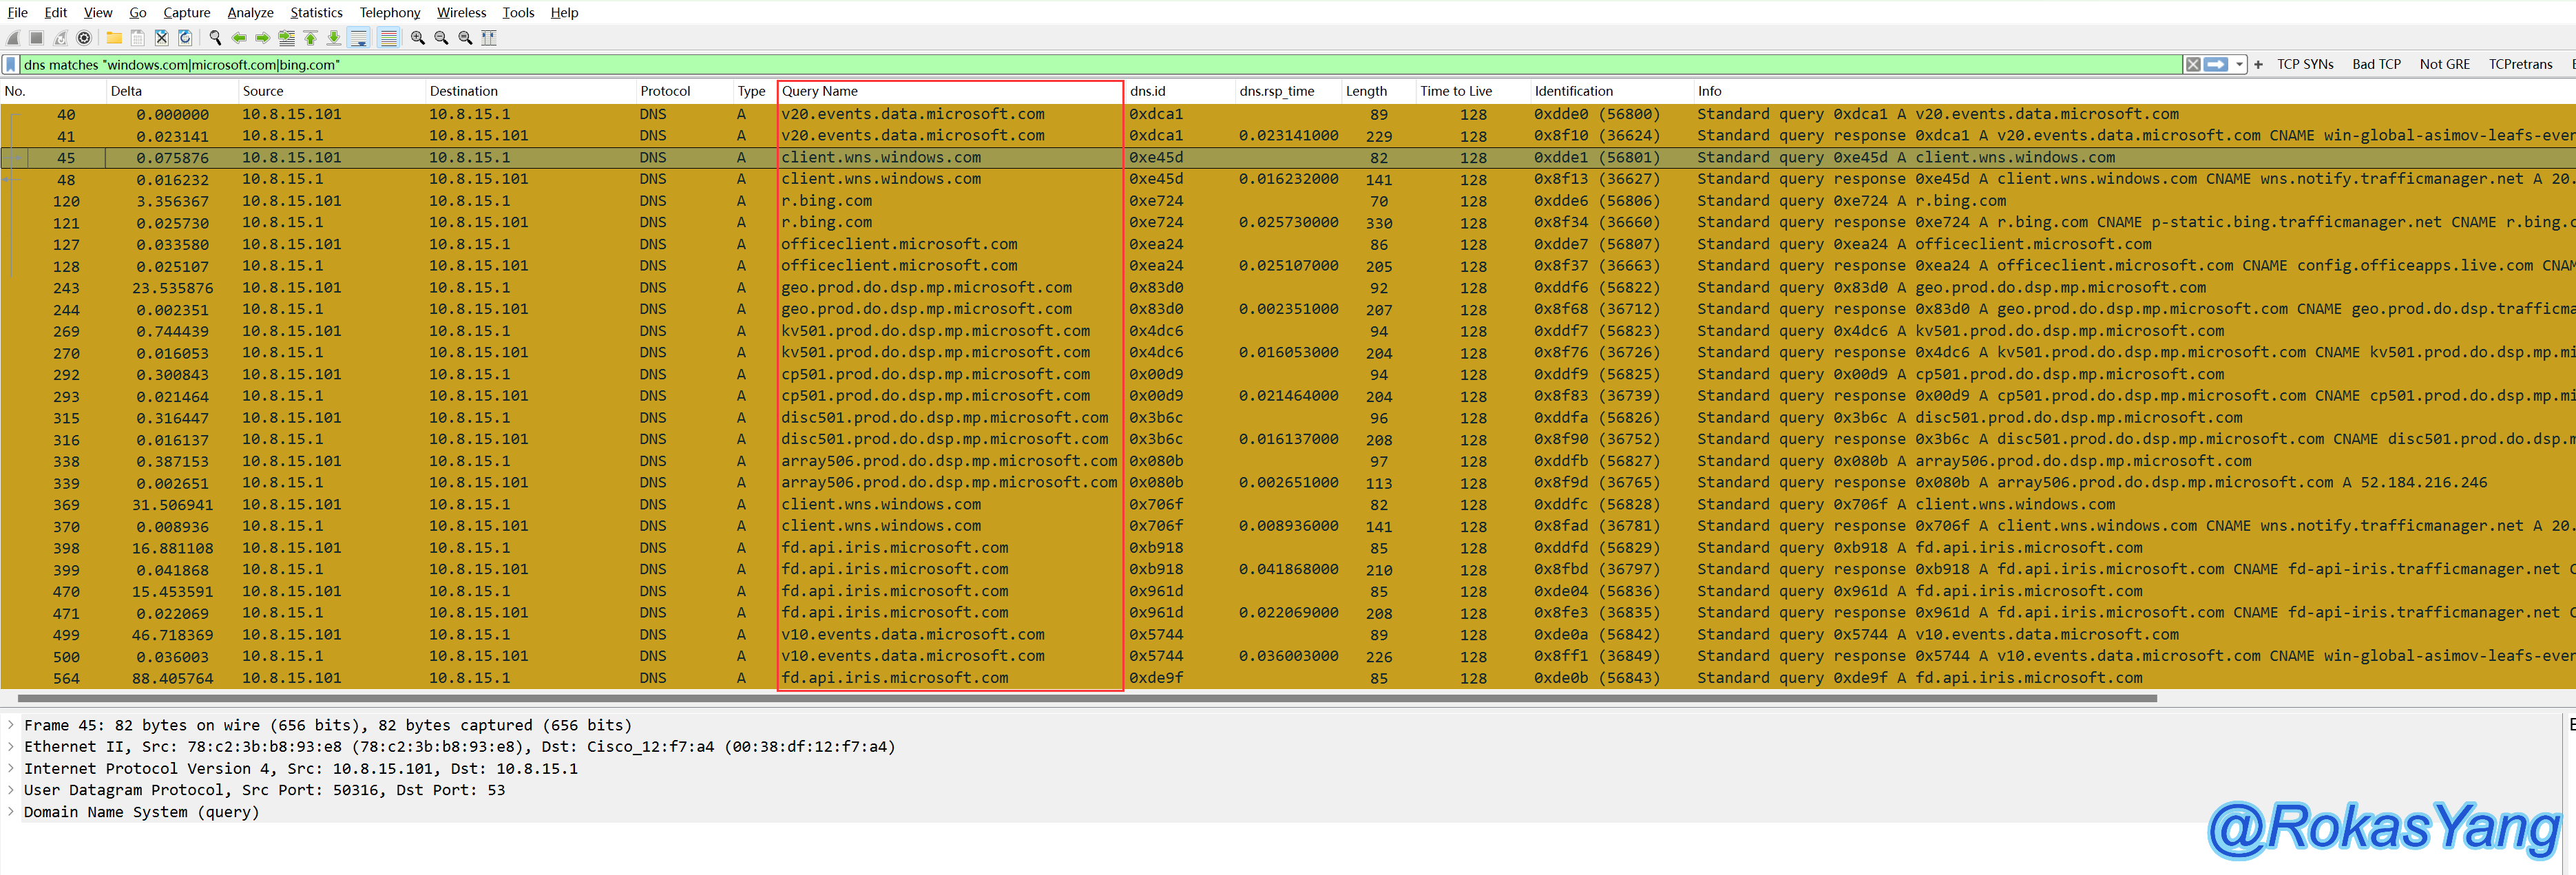Go to the first packet icon

(311, 38)
